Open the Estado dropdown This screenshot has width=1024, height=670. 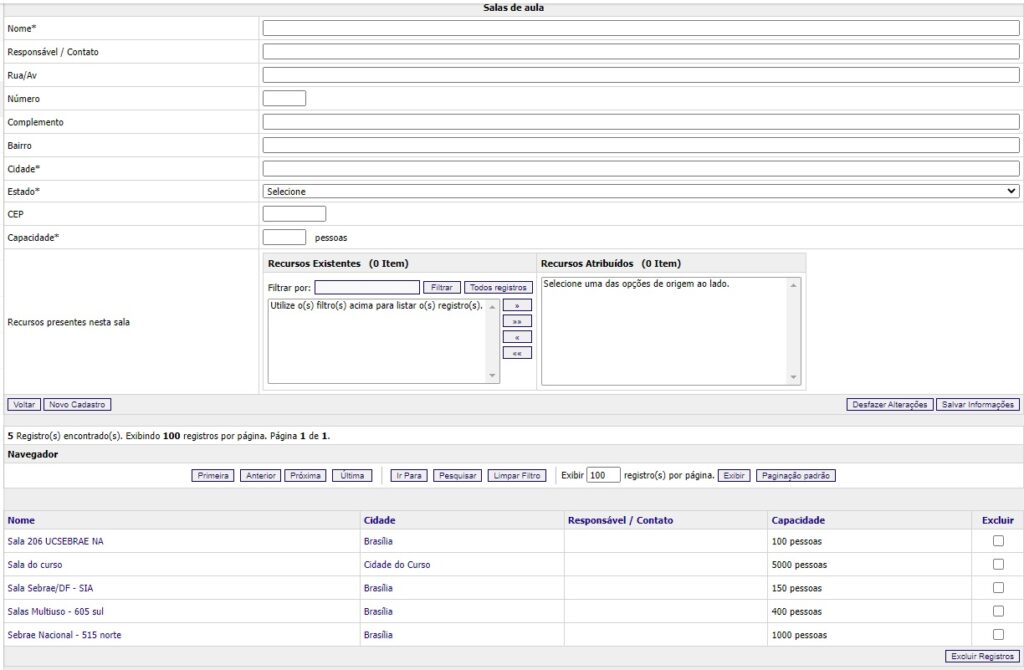(x=640, y=191)
